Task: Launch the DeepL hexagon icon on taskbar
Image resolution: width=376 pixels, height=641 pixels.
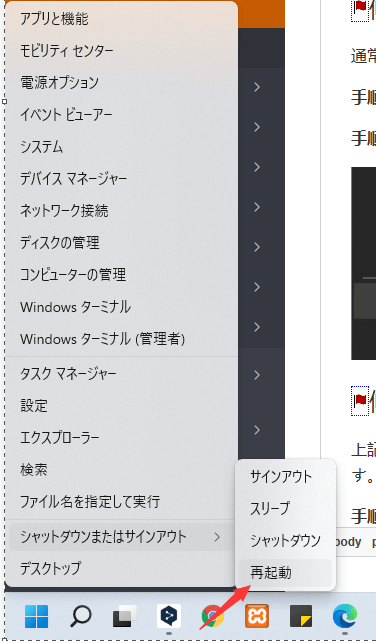Action: tap(169, 616)
